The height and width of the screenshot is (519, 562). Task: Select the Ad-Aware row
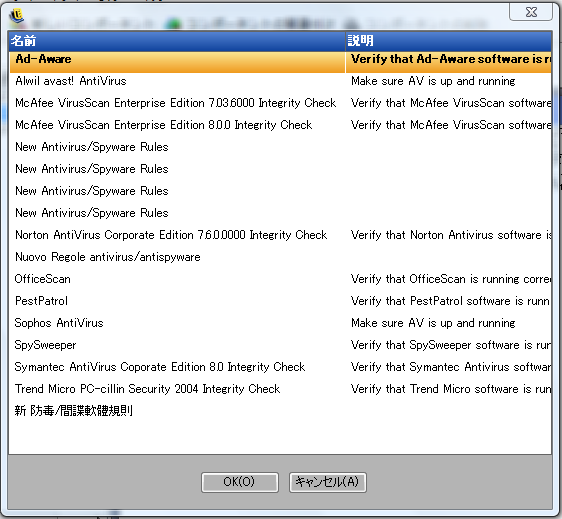pos(280,62)
